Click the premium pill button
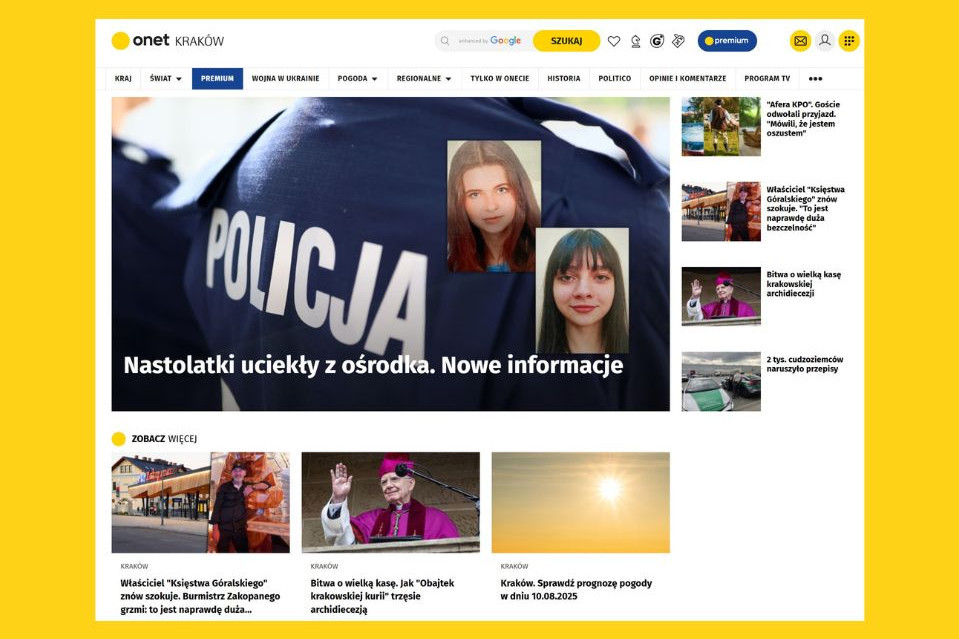 tap(729, 41)
